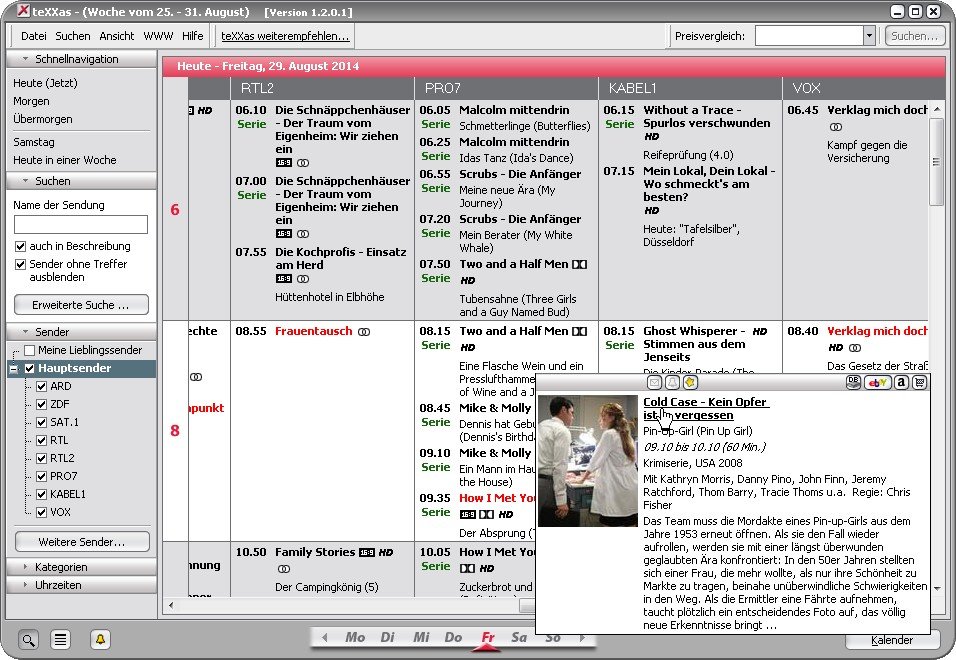Screen dimensions: 956x660
Task: Jump to 'Heute (Jetzt)' in quick navigation
Action: (46, 83)
